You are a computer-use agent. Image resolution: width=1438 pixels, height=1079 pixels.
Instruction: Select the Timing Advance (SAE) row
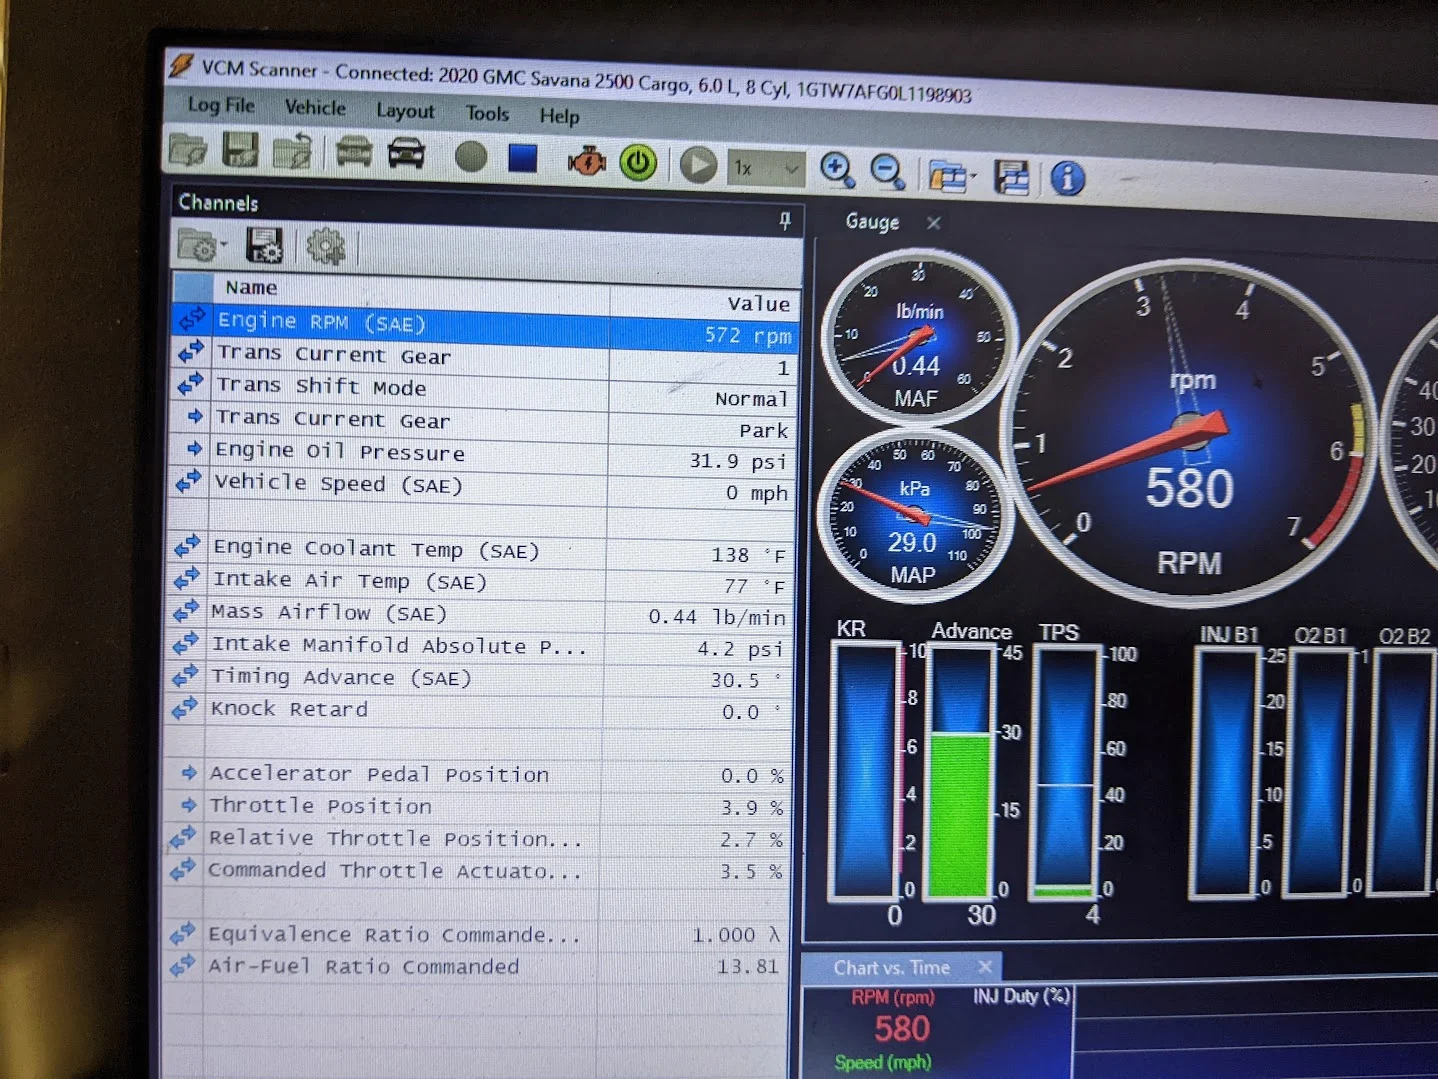477,678
